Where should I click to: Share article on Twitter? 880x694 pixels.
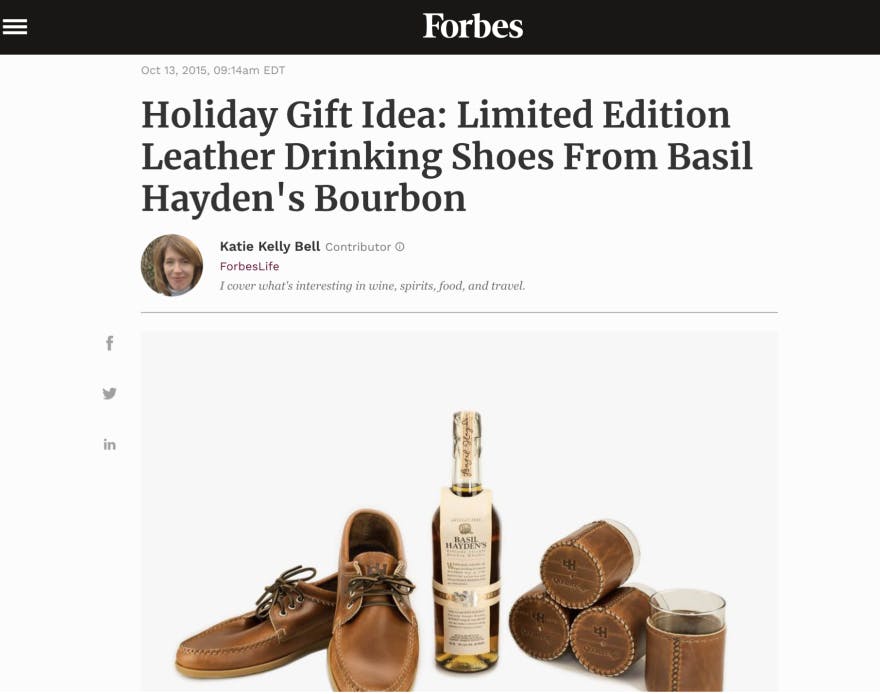point(109,393)
